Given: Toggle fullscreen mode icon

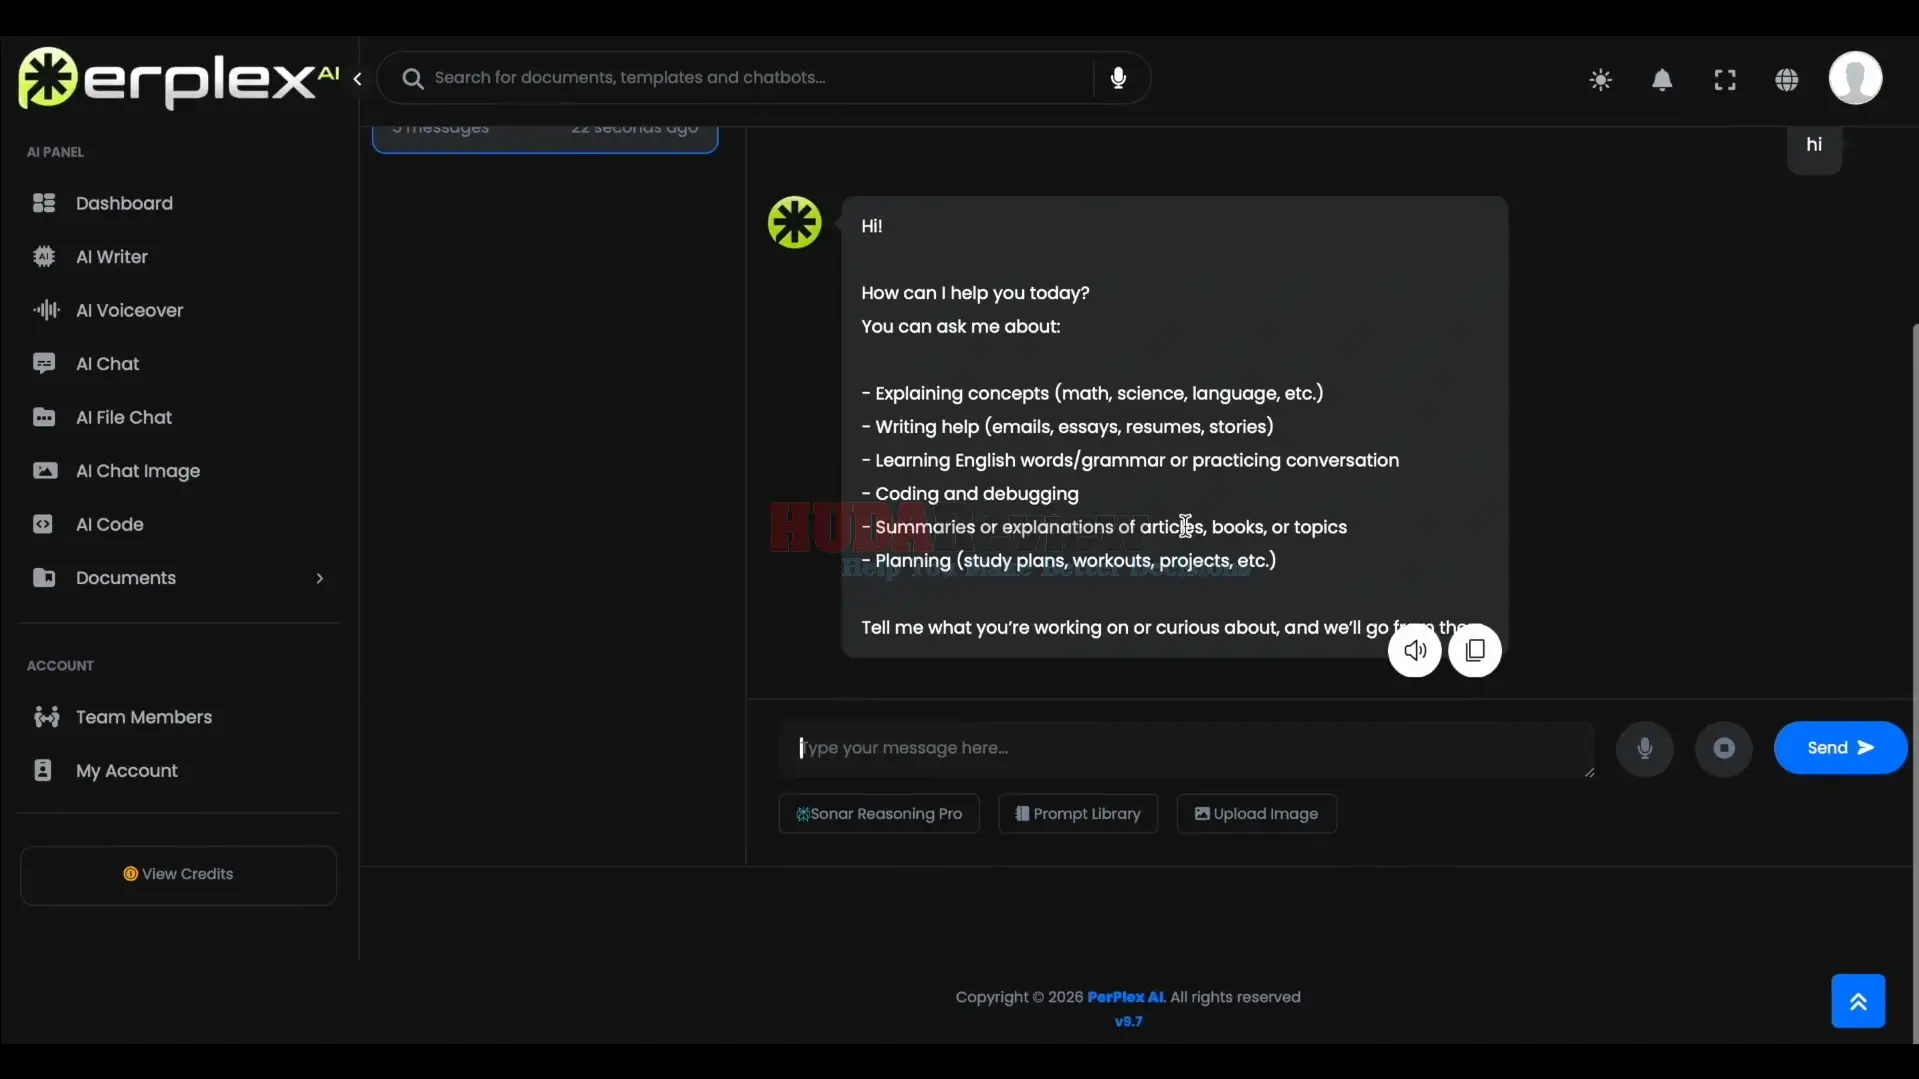Looking at the screenshot, I should pyautogui.click(x=1725, y=80).
